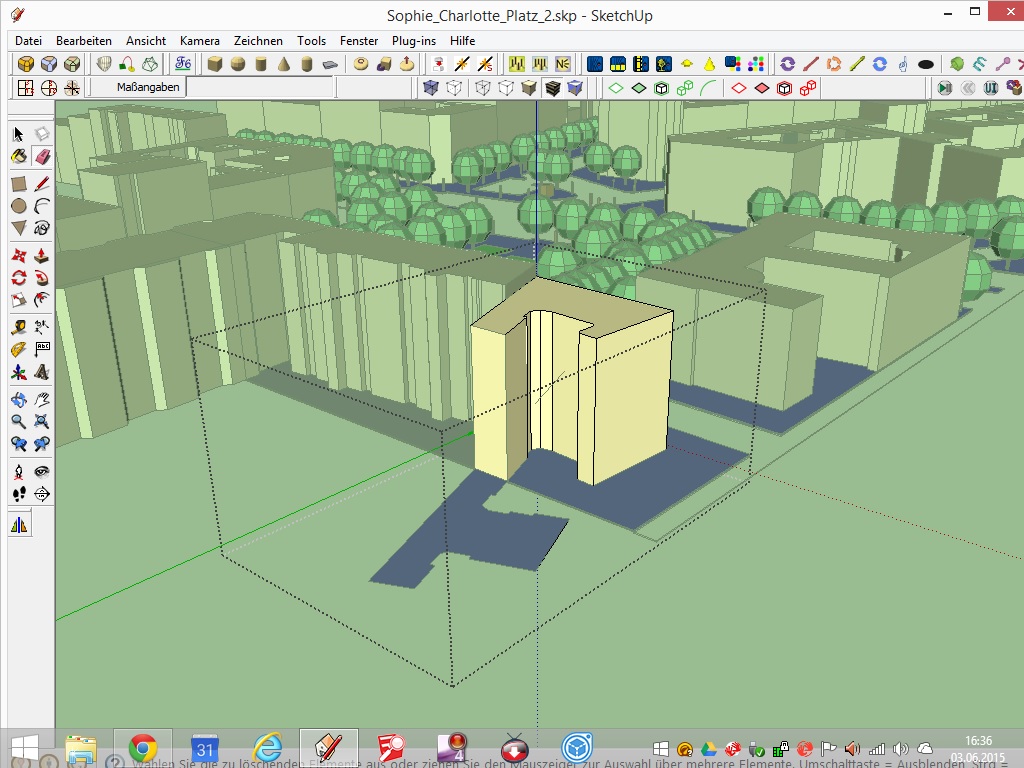Open the Plug-ins menu
The image size is (1024, 768).
pyautogui.click(x=413, y=41)
